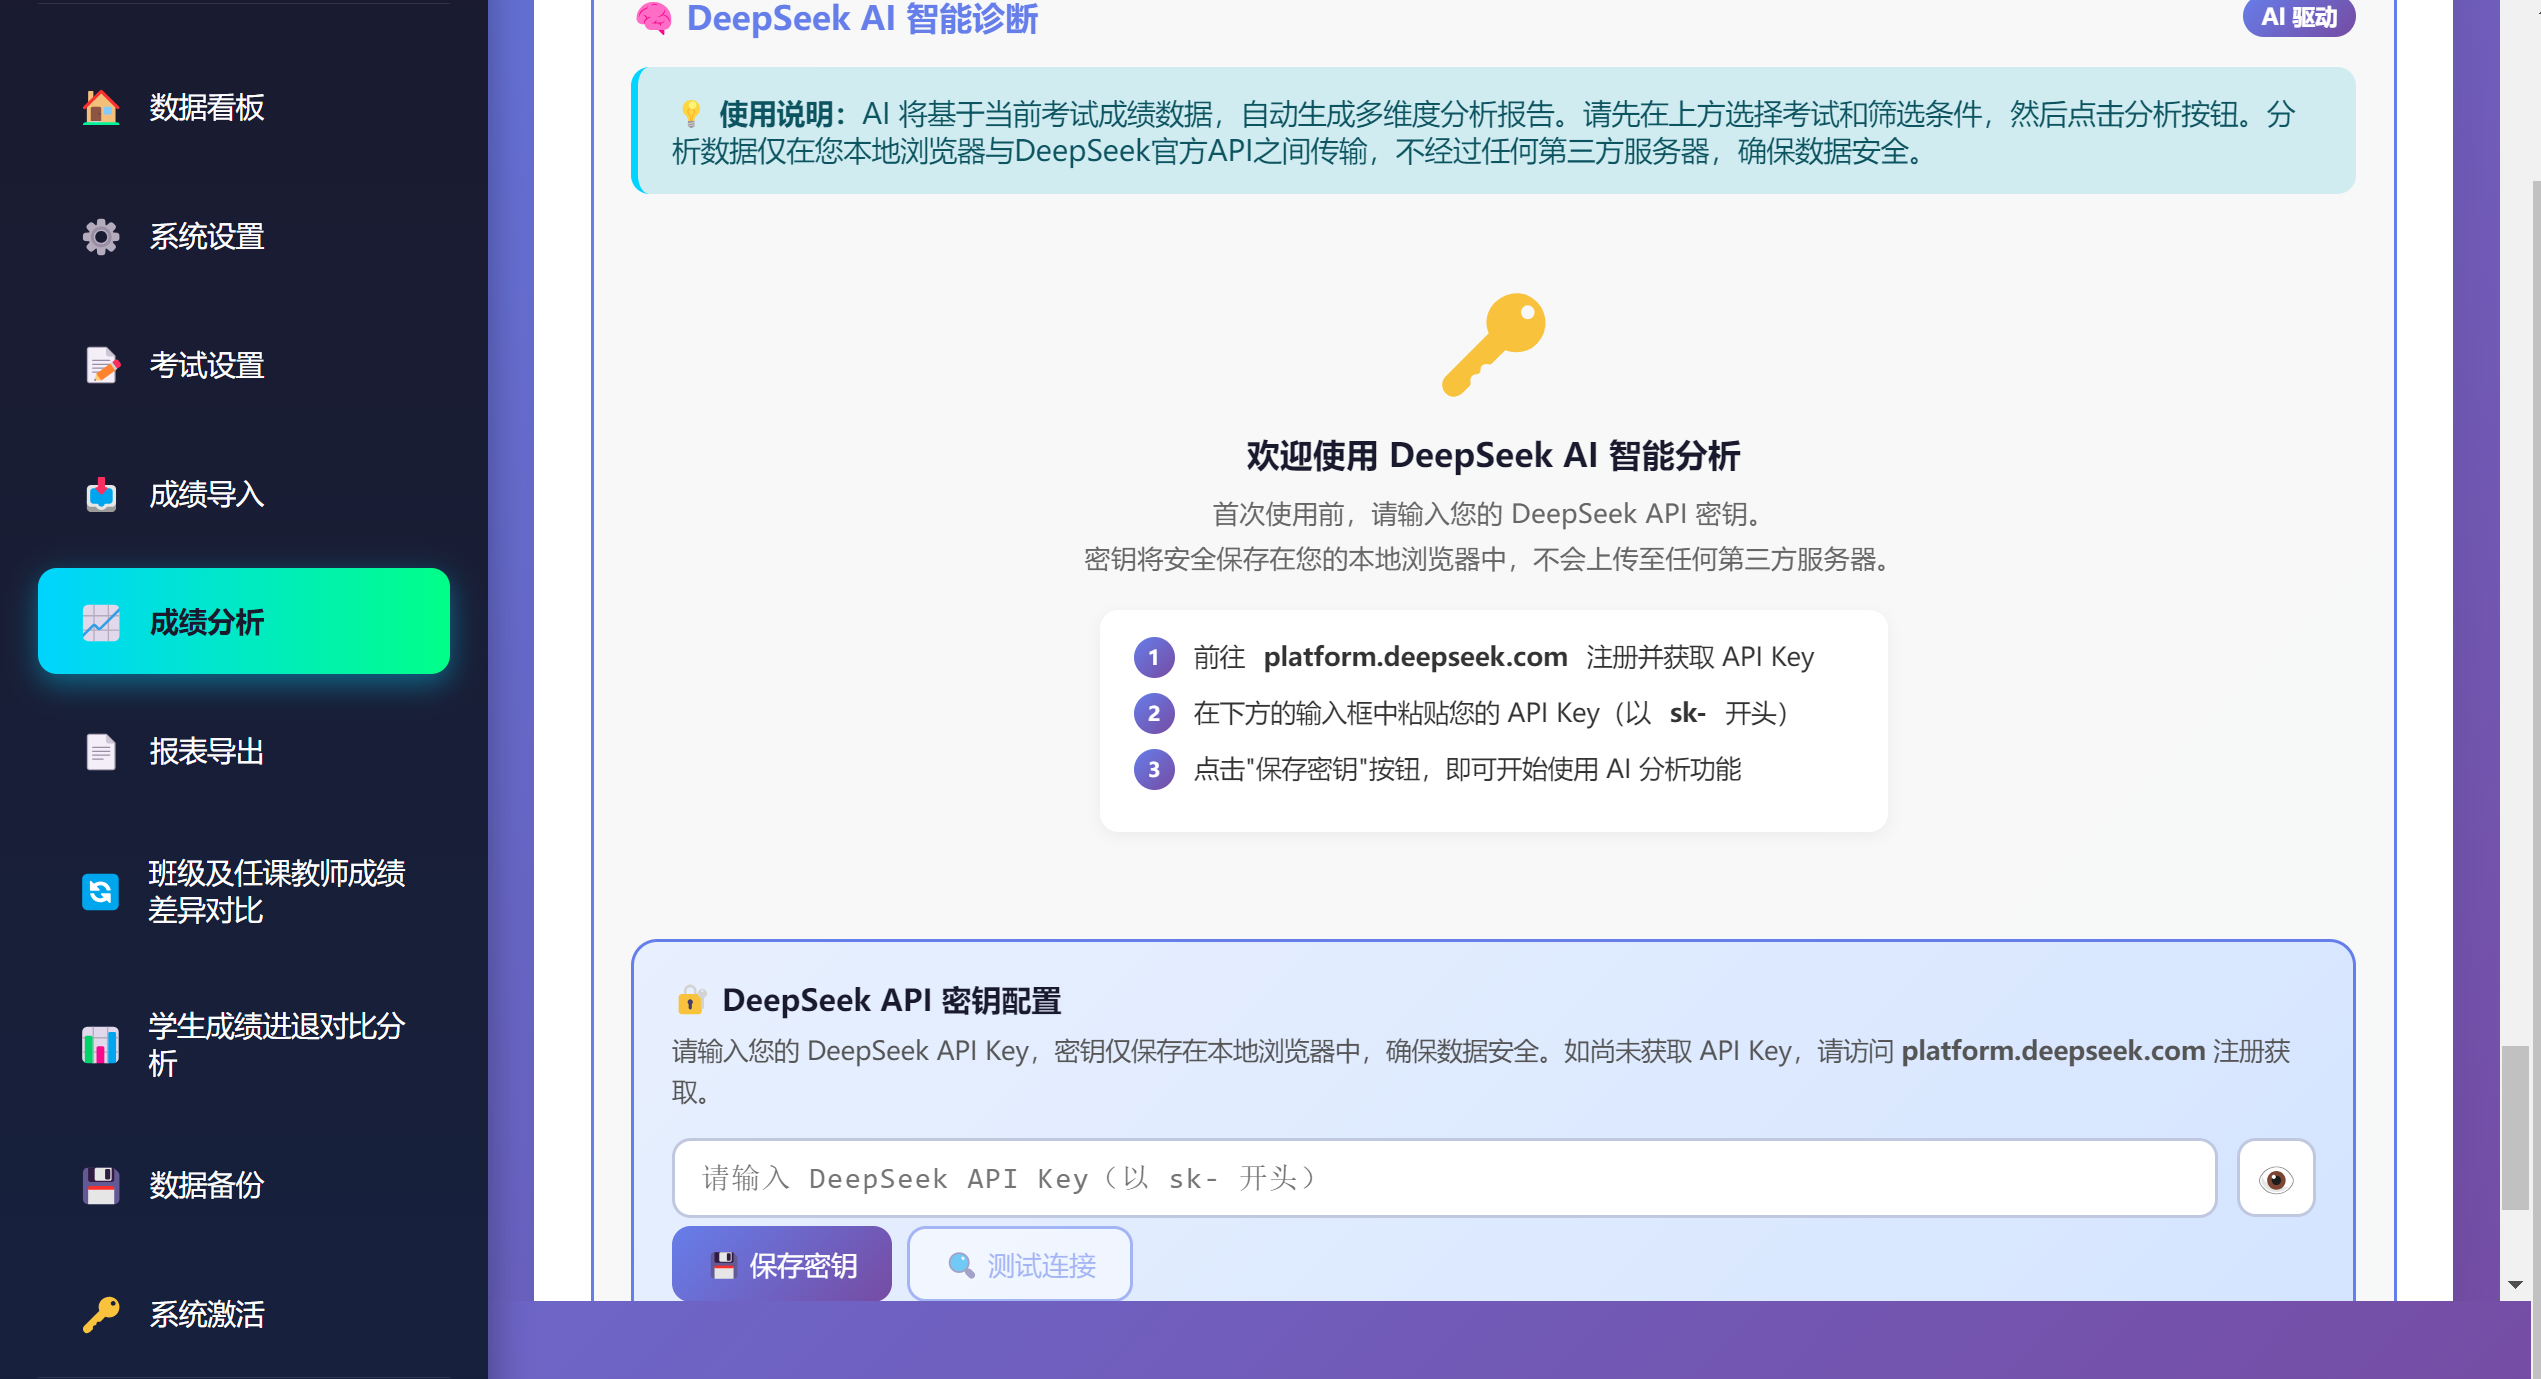2541x1379 pixels.
Task: Click the document icon beside 报表导出
Action: click(x=101, y=752)
